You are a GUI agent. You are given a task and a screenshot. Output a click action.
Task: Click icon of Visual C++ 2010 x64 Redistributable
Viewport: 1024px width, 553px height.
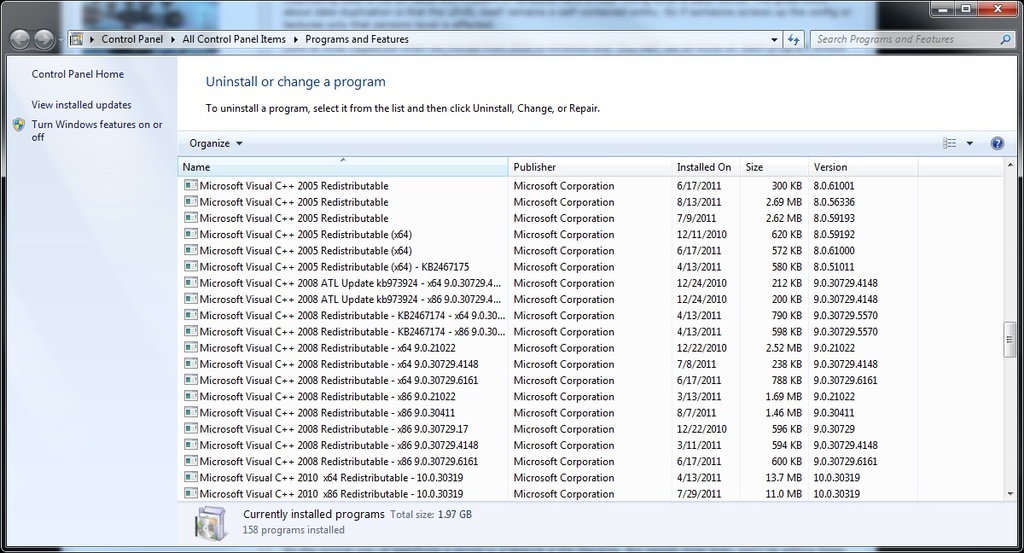[191, 478]
